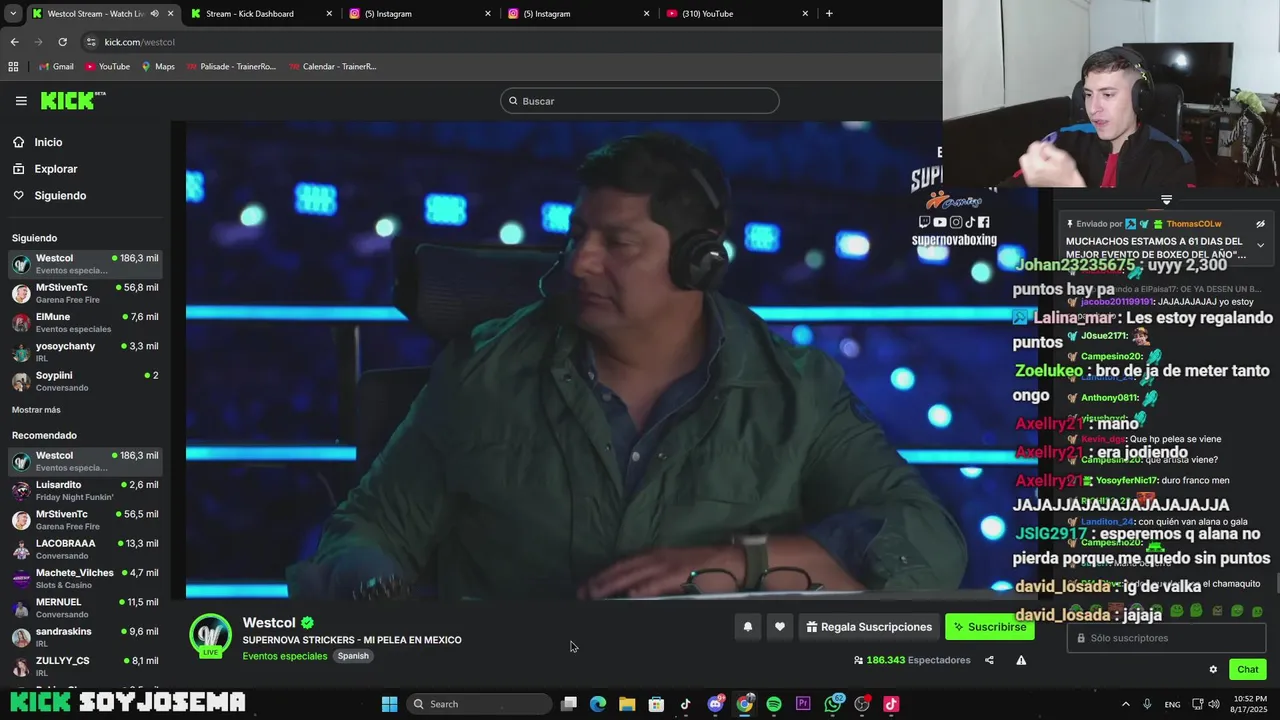Open LACOBRAAA in Recomendado list

(85, 549)
